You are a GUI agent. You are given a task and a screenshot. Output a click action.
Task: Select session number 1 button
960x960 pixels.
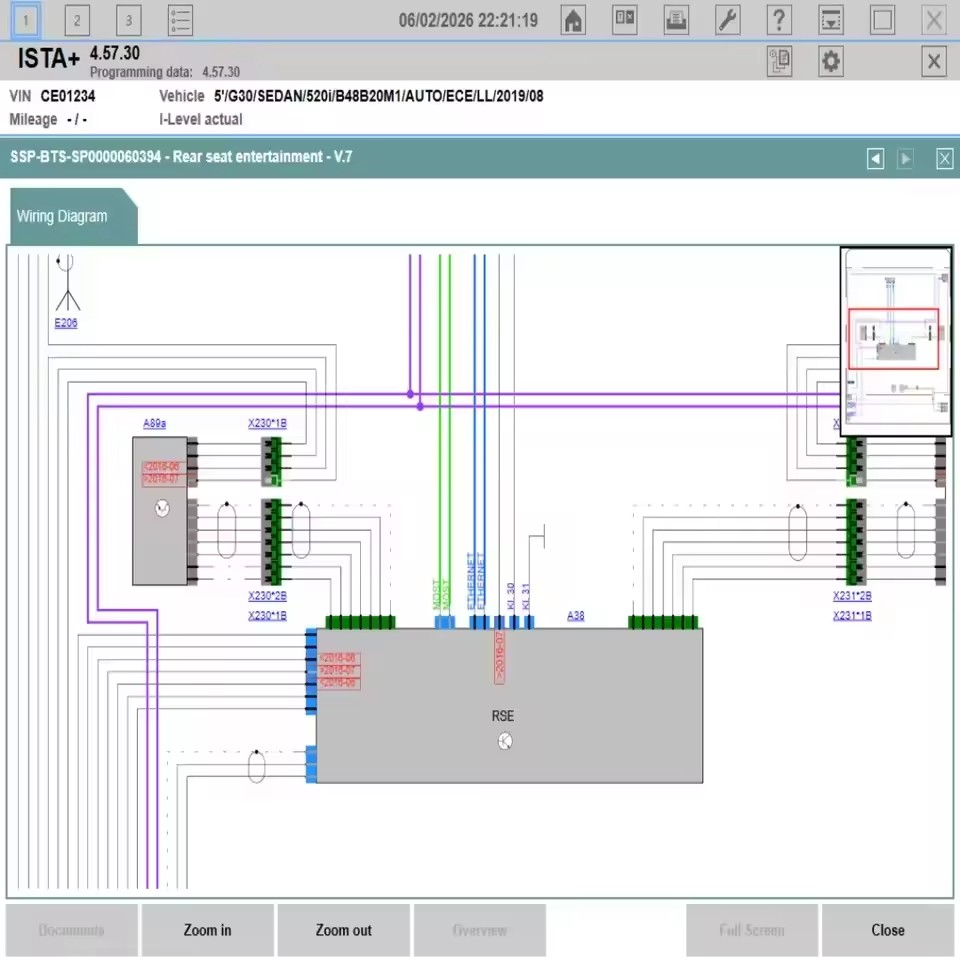(x=26, y=21)
